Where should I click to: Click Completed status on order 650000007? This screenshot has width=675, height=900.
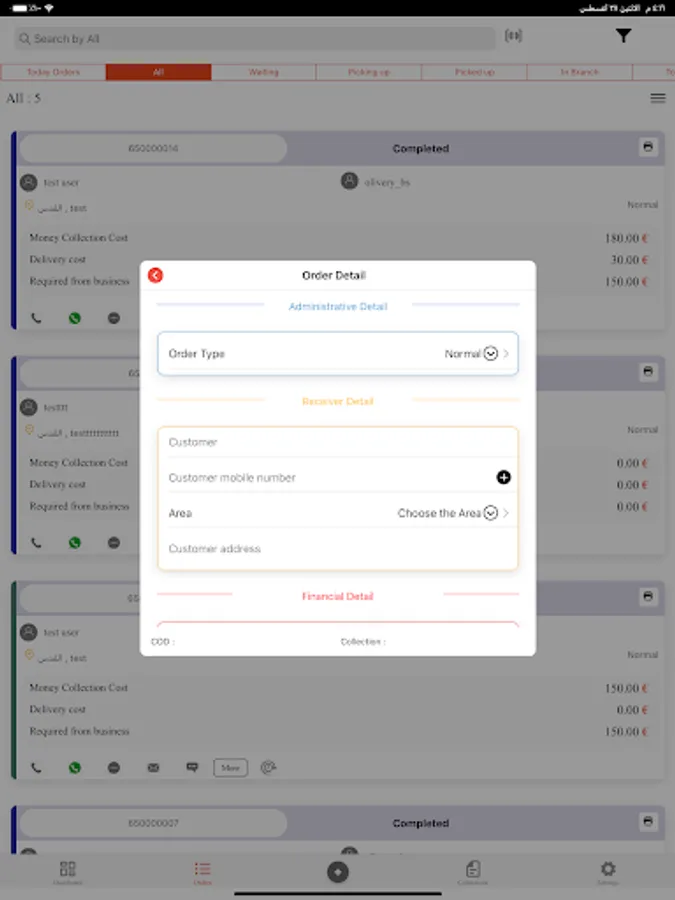421,823
